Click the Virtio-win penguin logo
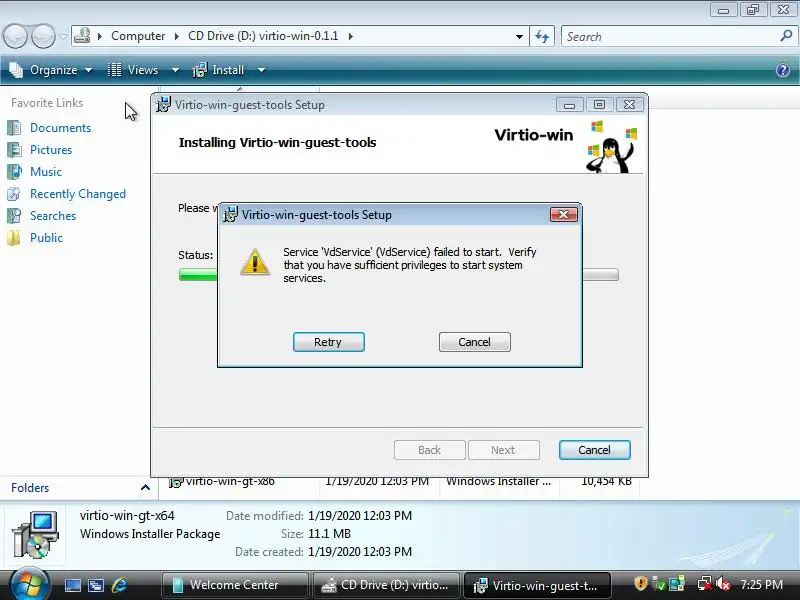The height and width of the screenshot is (600, 800). coord(611,147)
